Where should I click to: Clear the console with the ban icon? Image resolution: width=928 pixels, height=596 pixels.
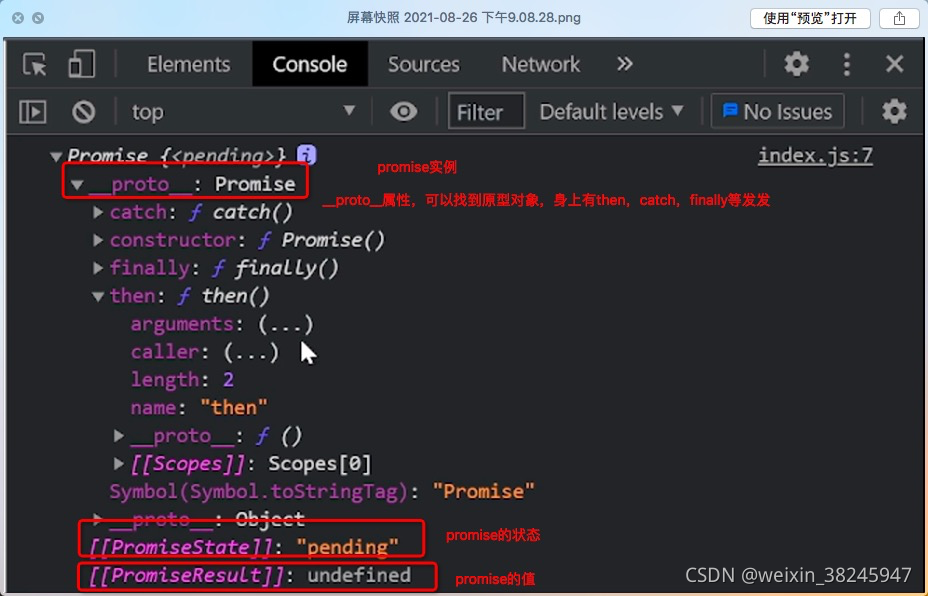click(83, 112)
